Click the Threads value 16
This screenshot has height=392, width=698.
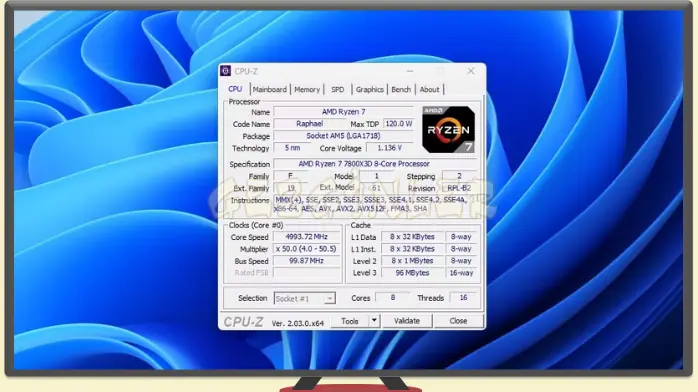click(x=463, y=297)
